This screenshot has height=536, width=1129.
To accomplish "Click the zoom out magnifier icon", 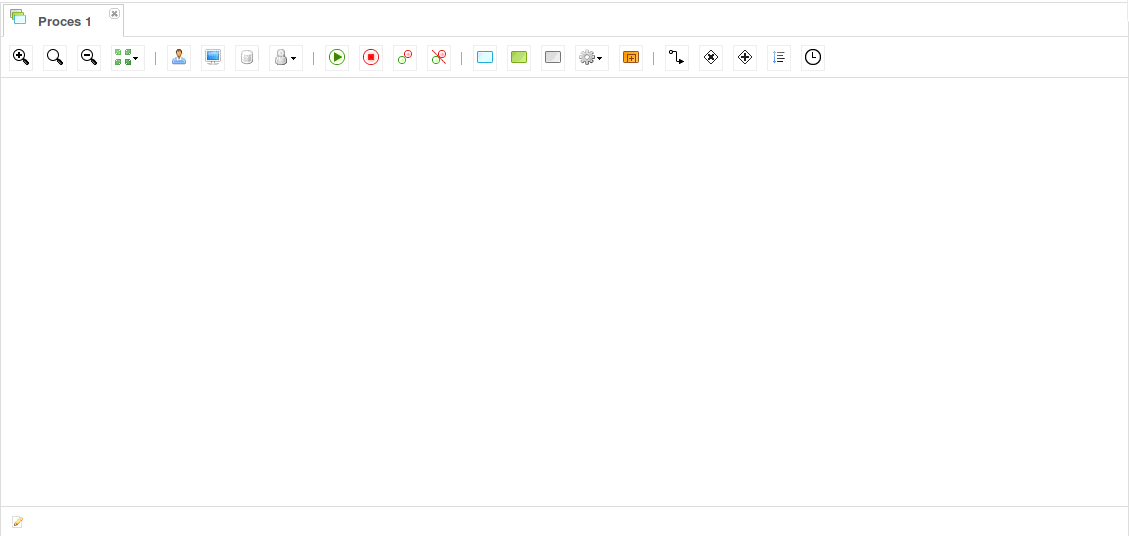I will [89, 58].
